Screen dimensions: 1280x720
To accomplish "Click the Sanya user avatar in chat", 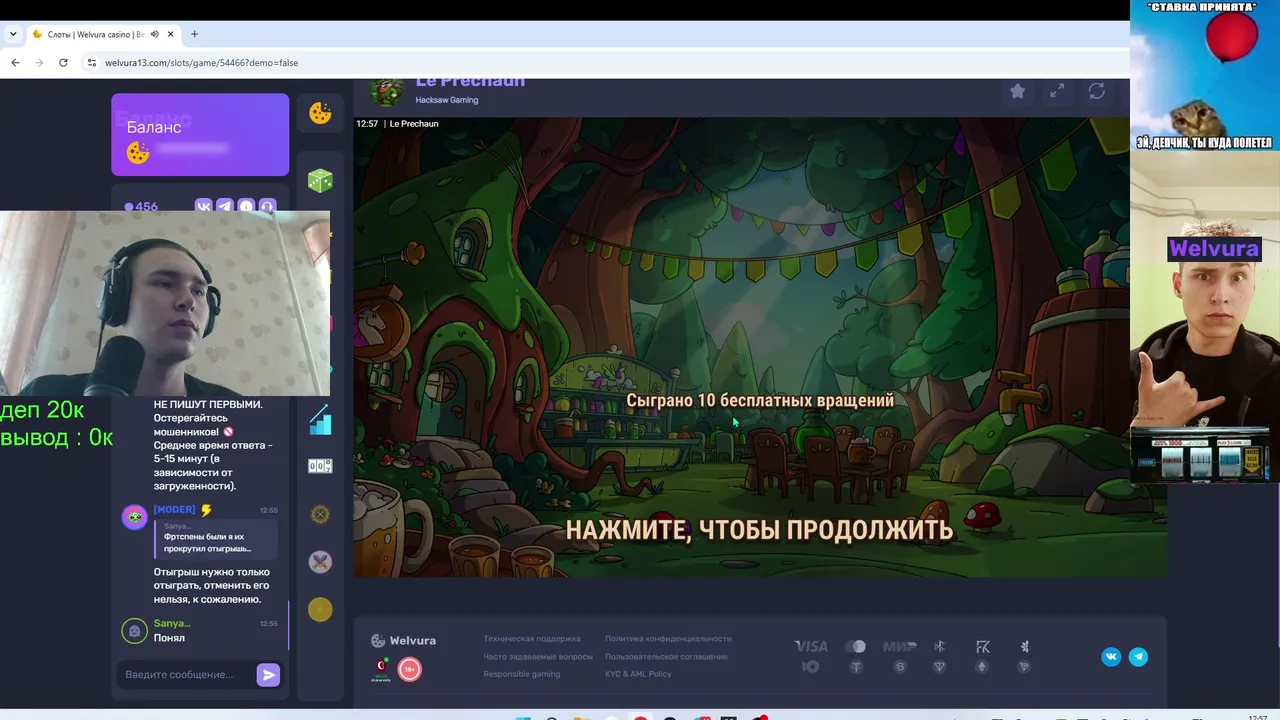I will pos(134,631).
